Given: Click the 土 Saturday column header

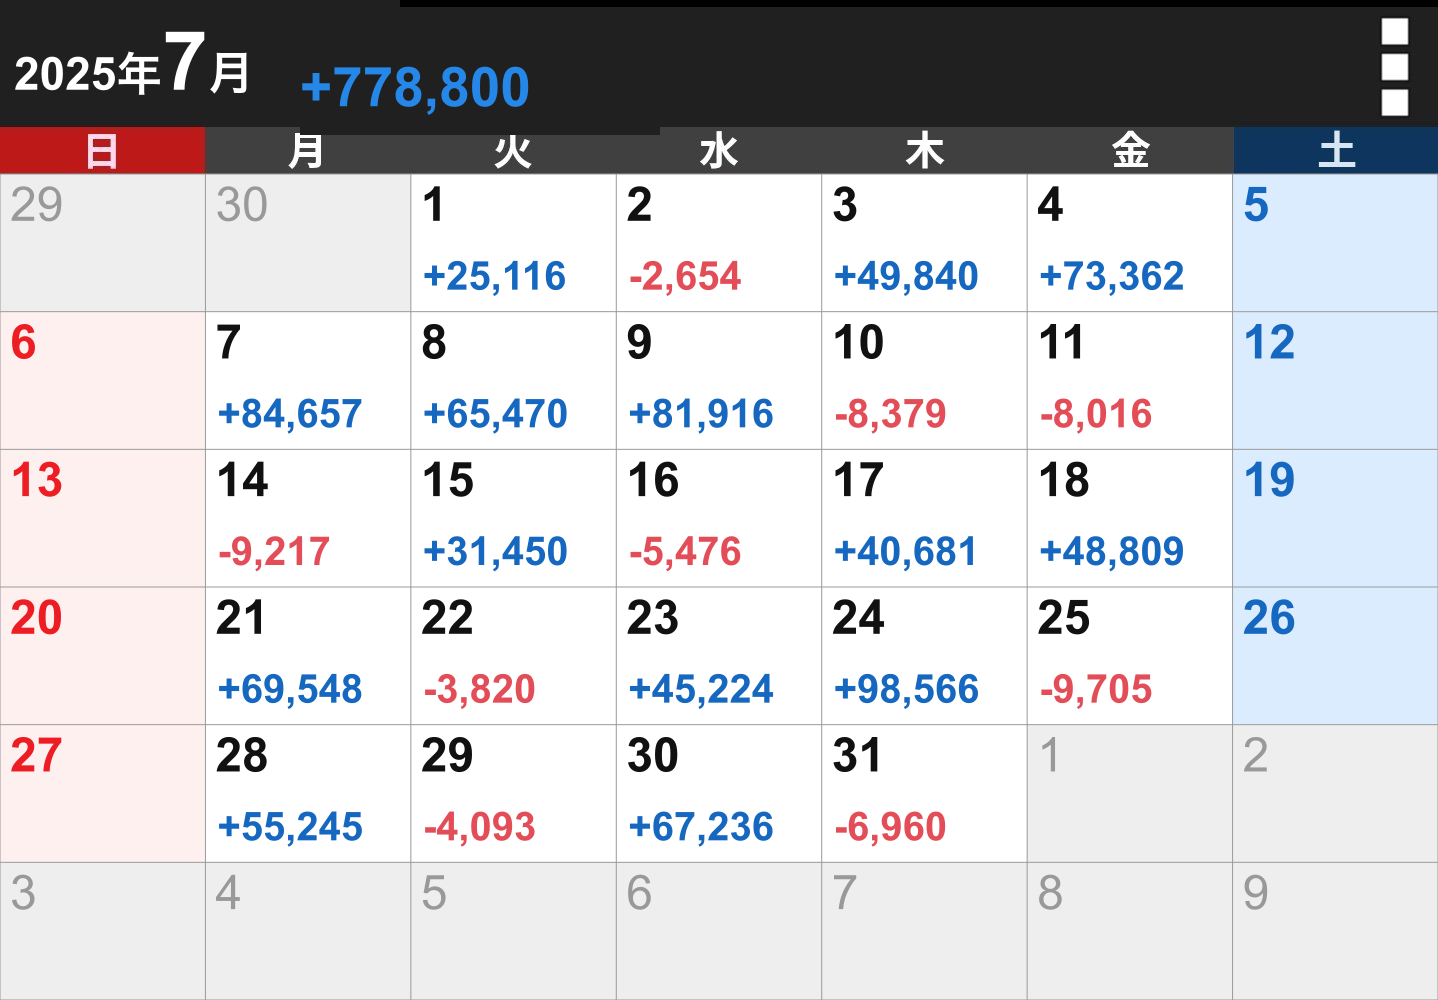Looking at the screenshot, I should (x=1336, y=151).
